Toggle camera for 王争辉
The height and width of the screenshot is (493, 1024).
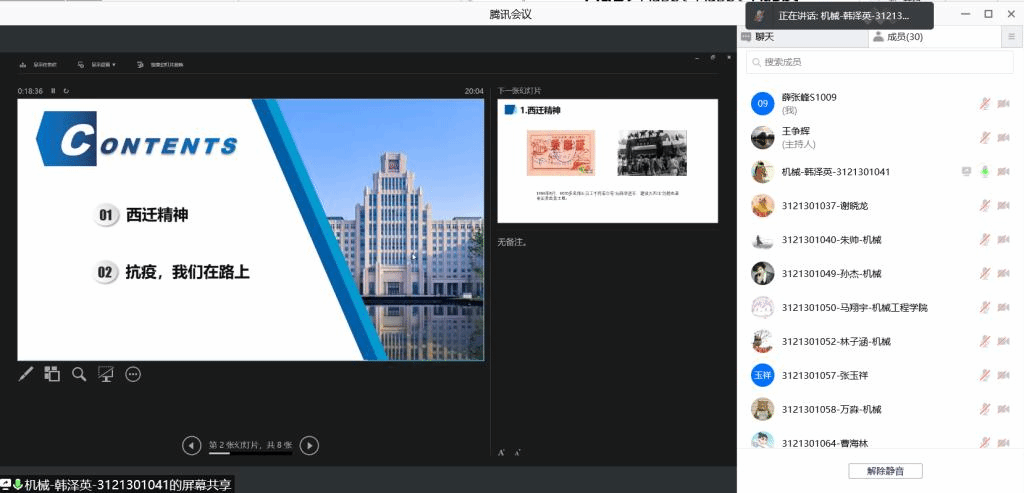coord(1003,137)
